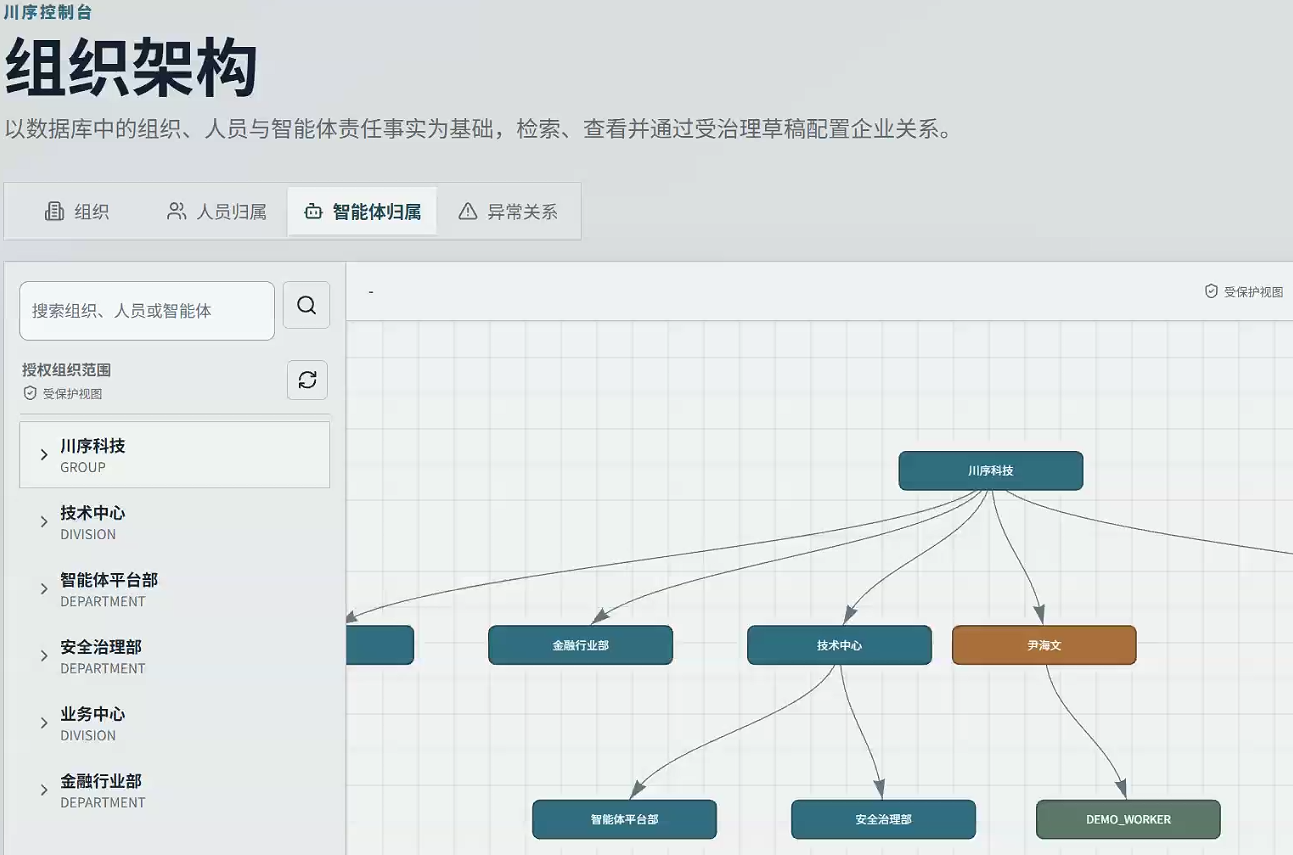Click the people icon on 人员归属 tab
1293x855 pixels.
(x=177, y=211)
